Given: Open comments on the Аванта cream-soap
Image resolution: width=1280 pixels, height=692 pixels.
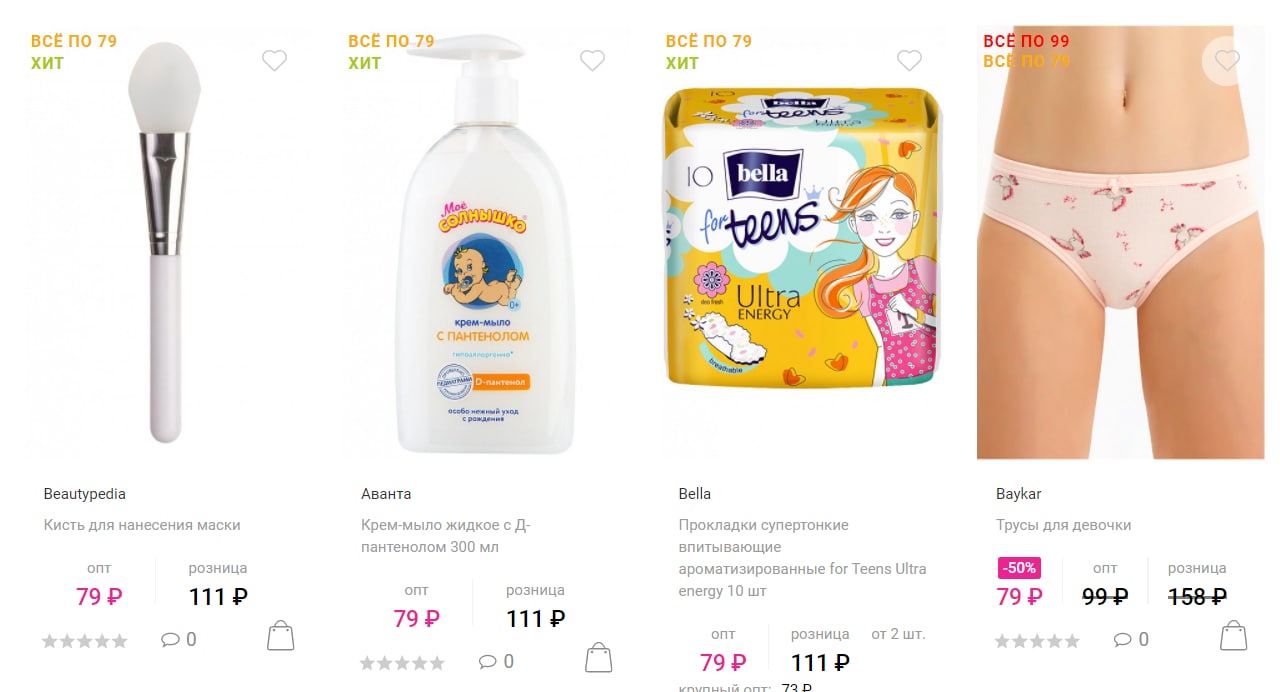Looking at the screenshot, I should (496, 661).
